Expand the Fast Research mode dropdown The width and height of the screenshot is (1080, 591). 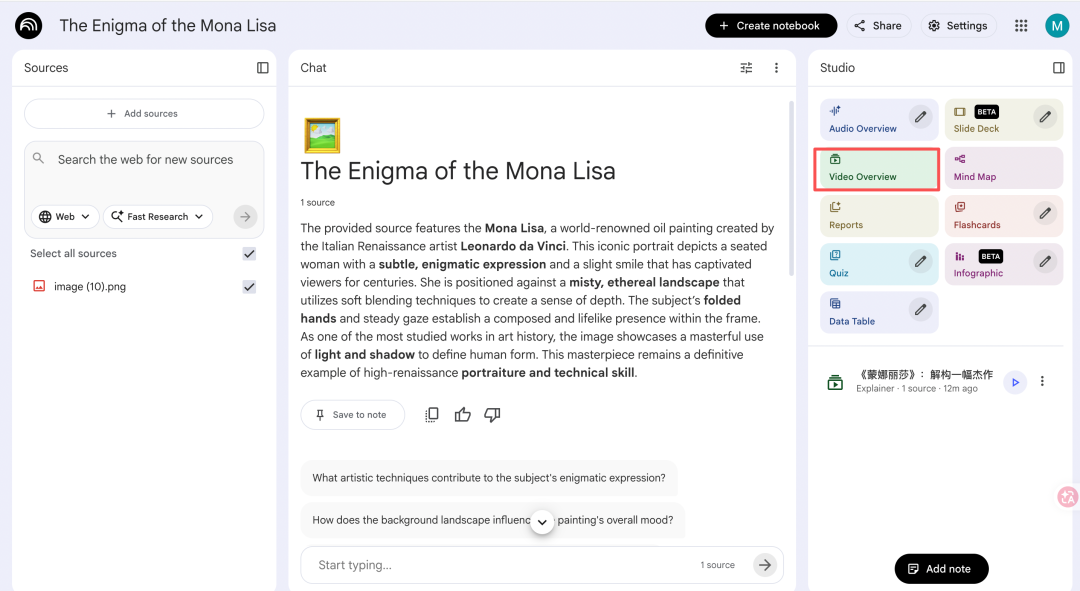158,216
